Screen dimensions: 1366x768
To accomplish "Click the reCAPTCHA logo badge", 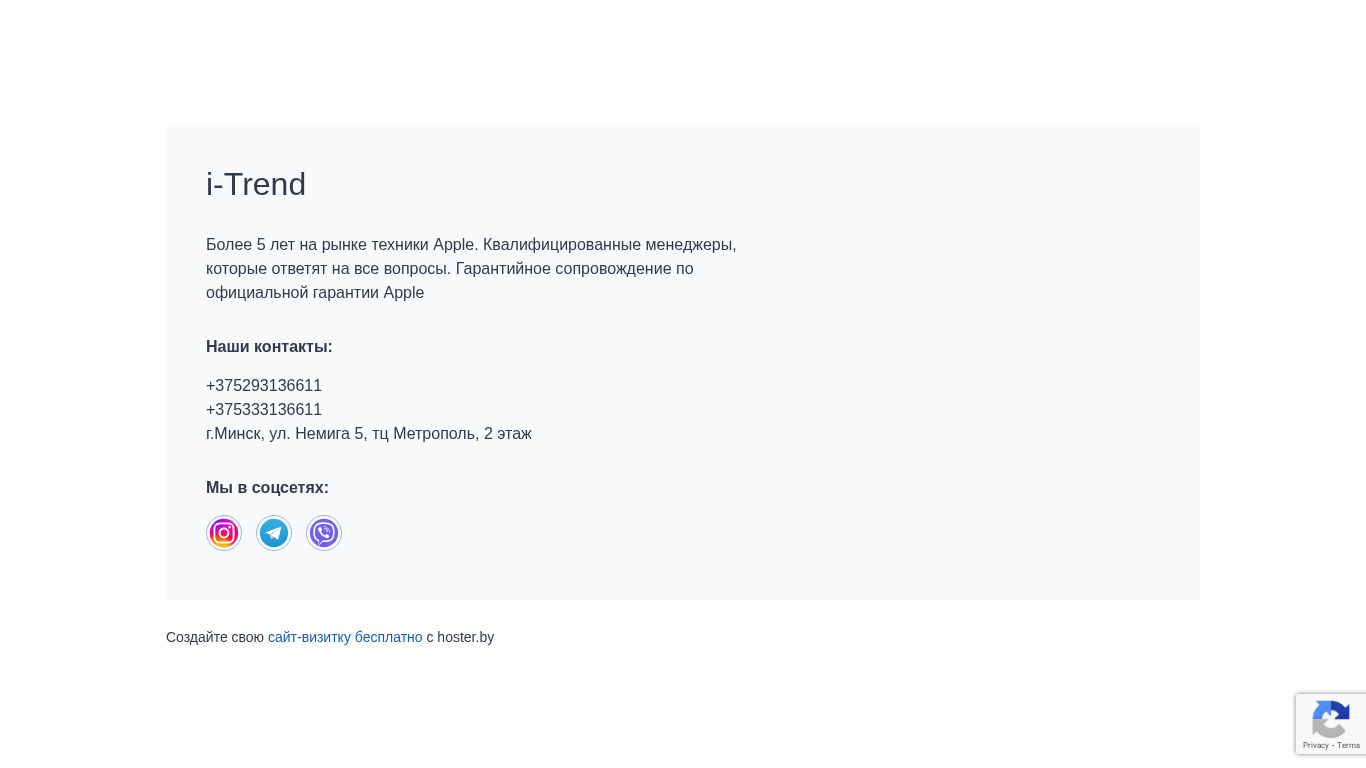I will click(1331, 719).
